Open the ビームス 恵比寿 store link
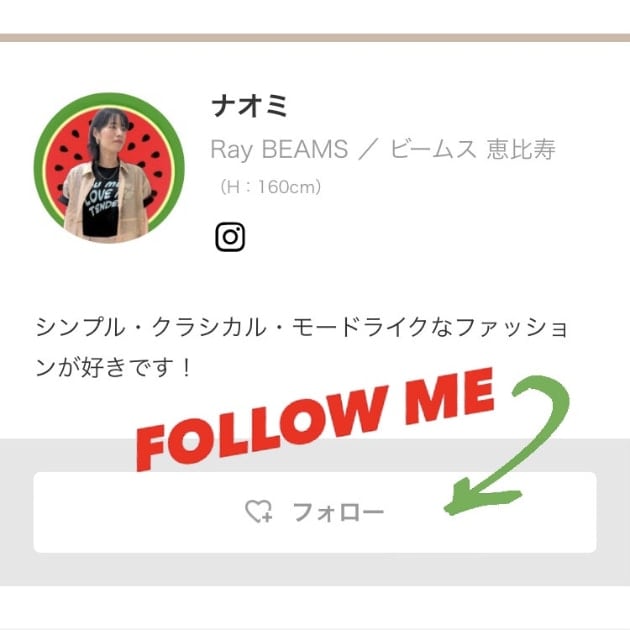630x630 pixels. (x=473, y=149)
